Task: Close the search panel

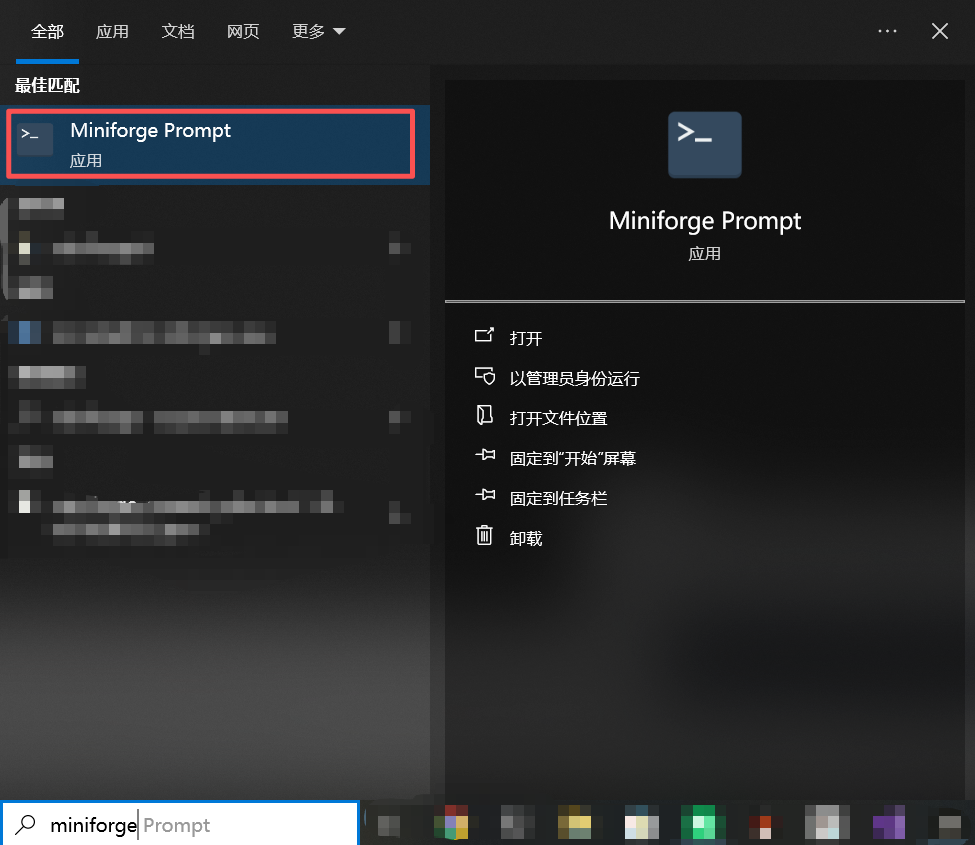Action: click(940, 31)
